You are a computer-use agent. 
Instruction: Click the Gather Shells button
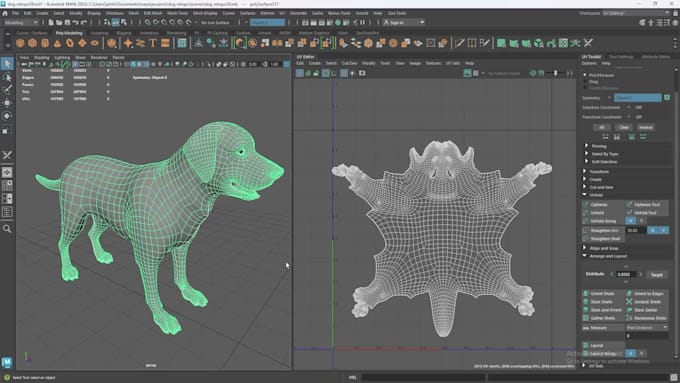(x=603, y=318)
